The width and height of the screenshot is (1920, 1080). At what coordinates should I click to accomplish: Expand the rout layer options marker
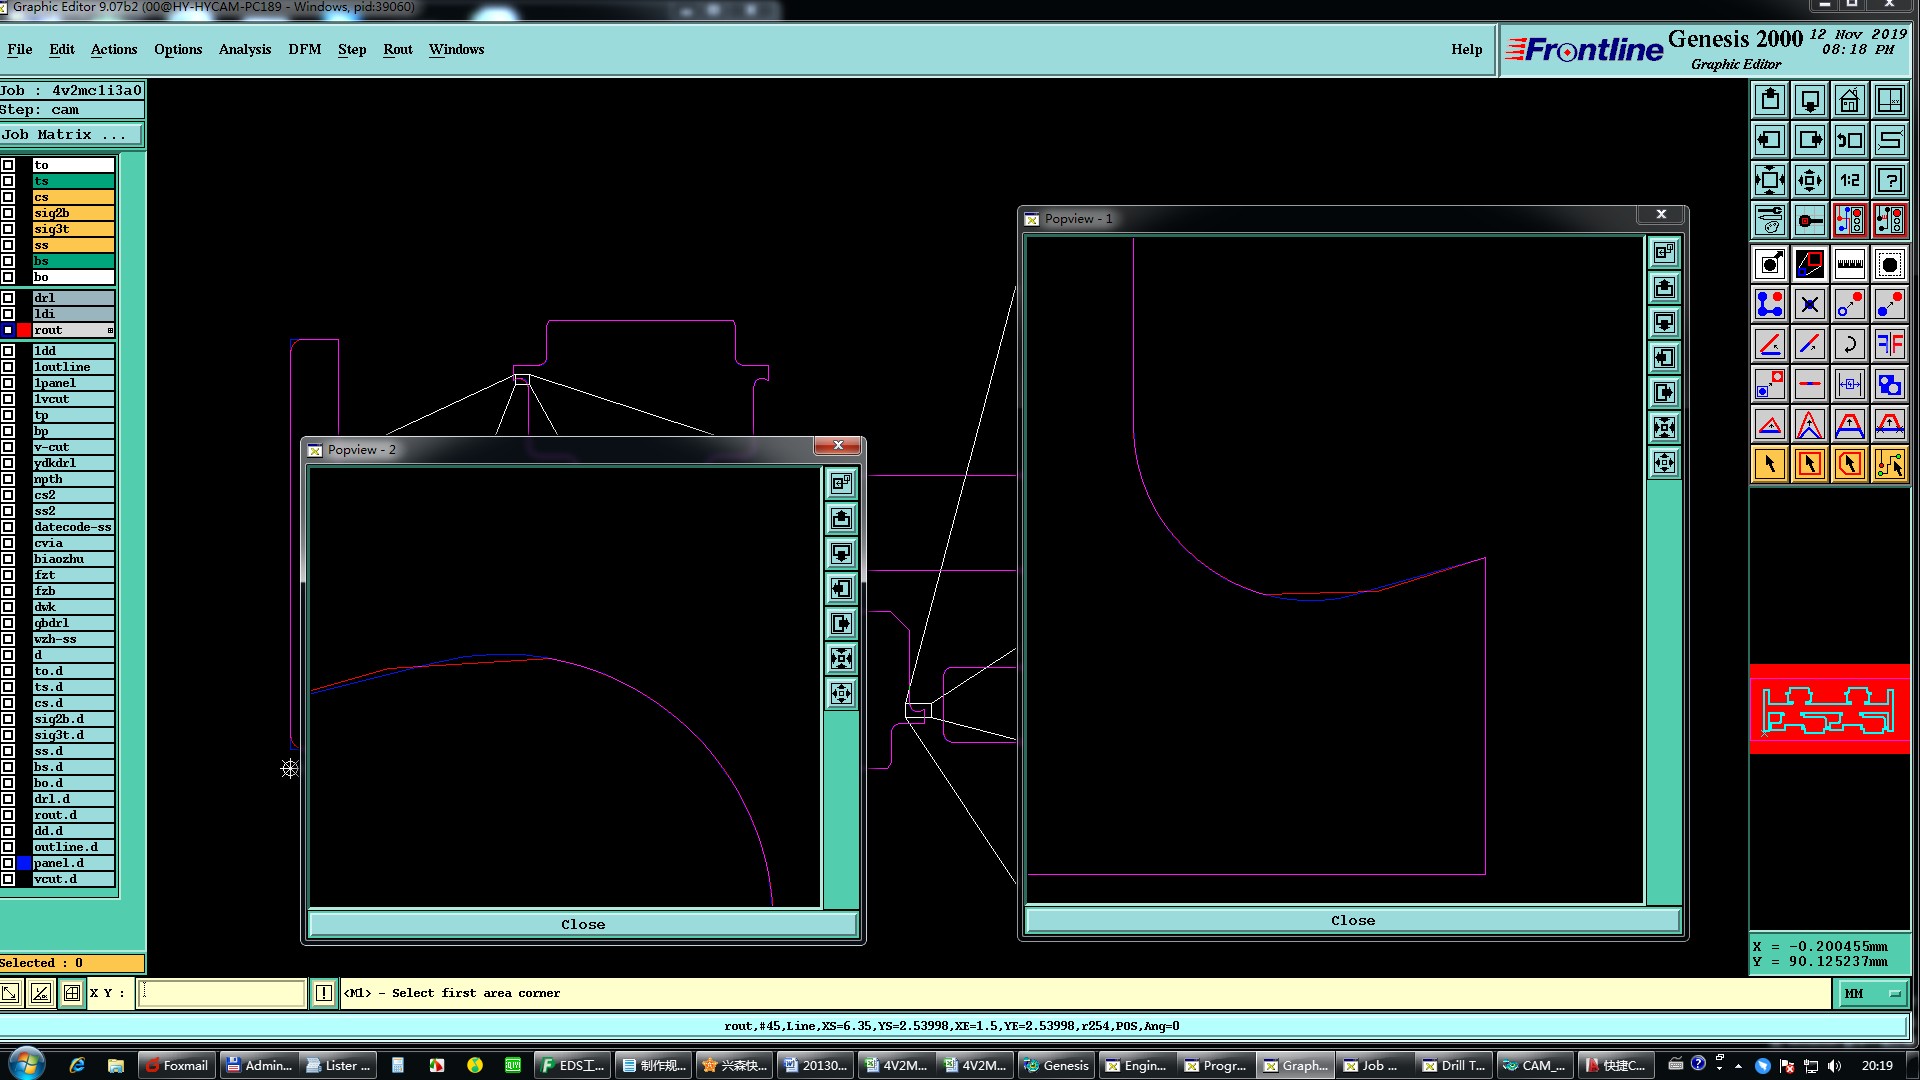pos(110,330)
